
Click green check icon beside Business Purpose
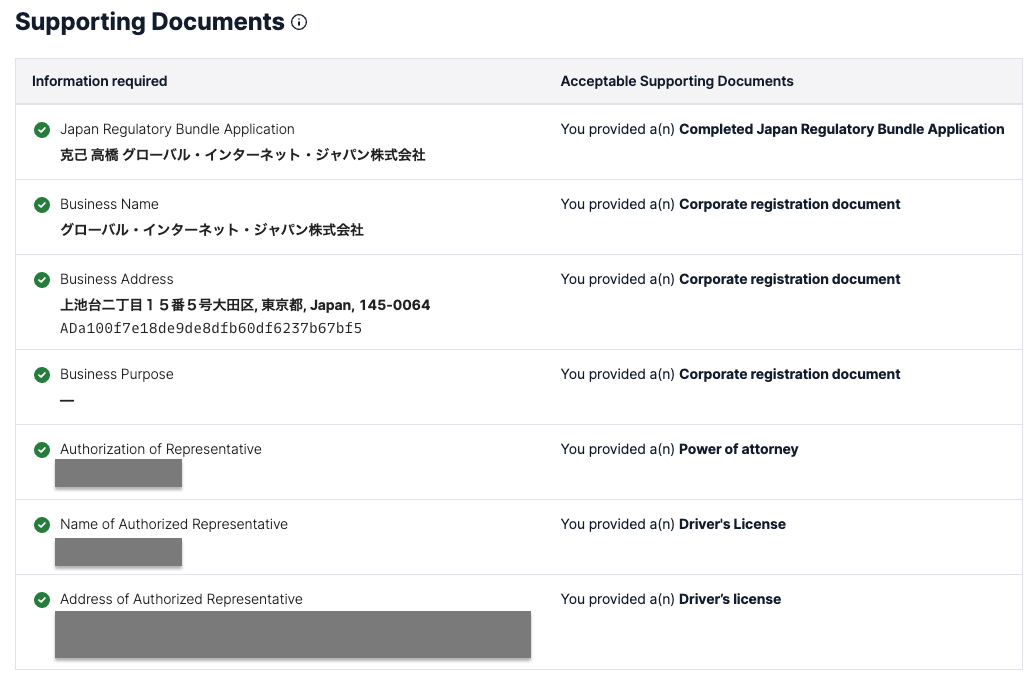pos(42,375)
